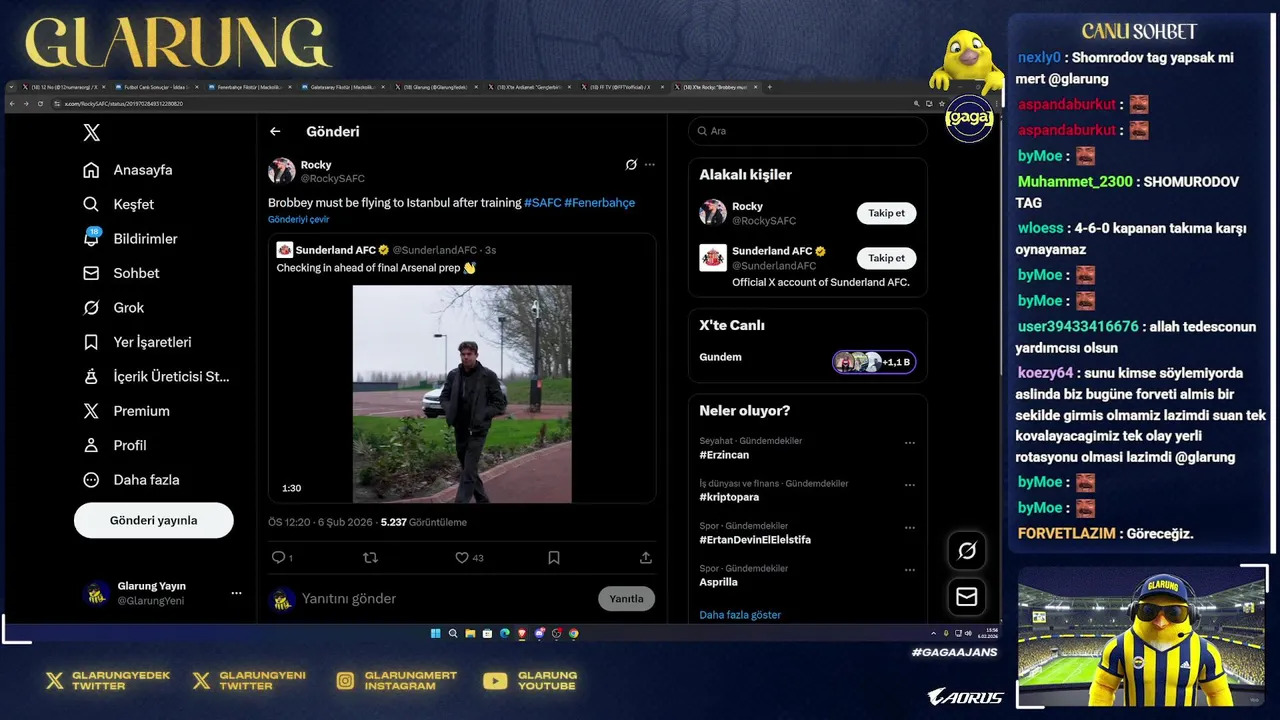Open Grok from sidebar
Viewport: 1280px width, 720px height.
113,307
